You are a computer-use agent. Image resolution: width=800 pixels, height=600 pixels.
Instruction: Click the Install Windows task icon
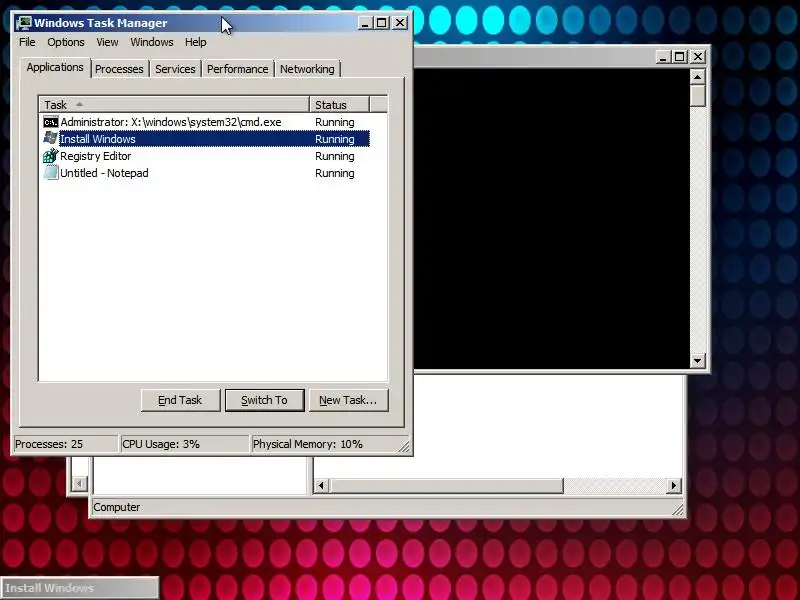pos(51,139)
